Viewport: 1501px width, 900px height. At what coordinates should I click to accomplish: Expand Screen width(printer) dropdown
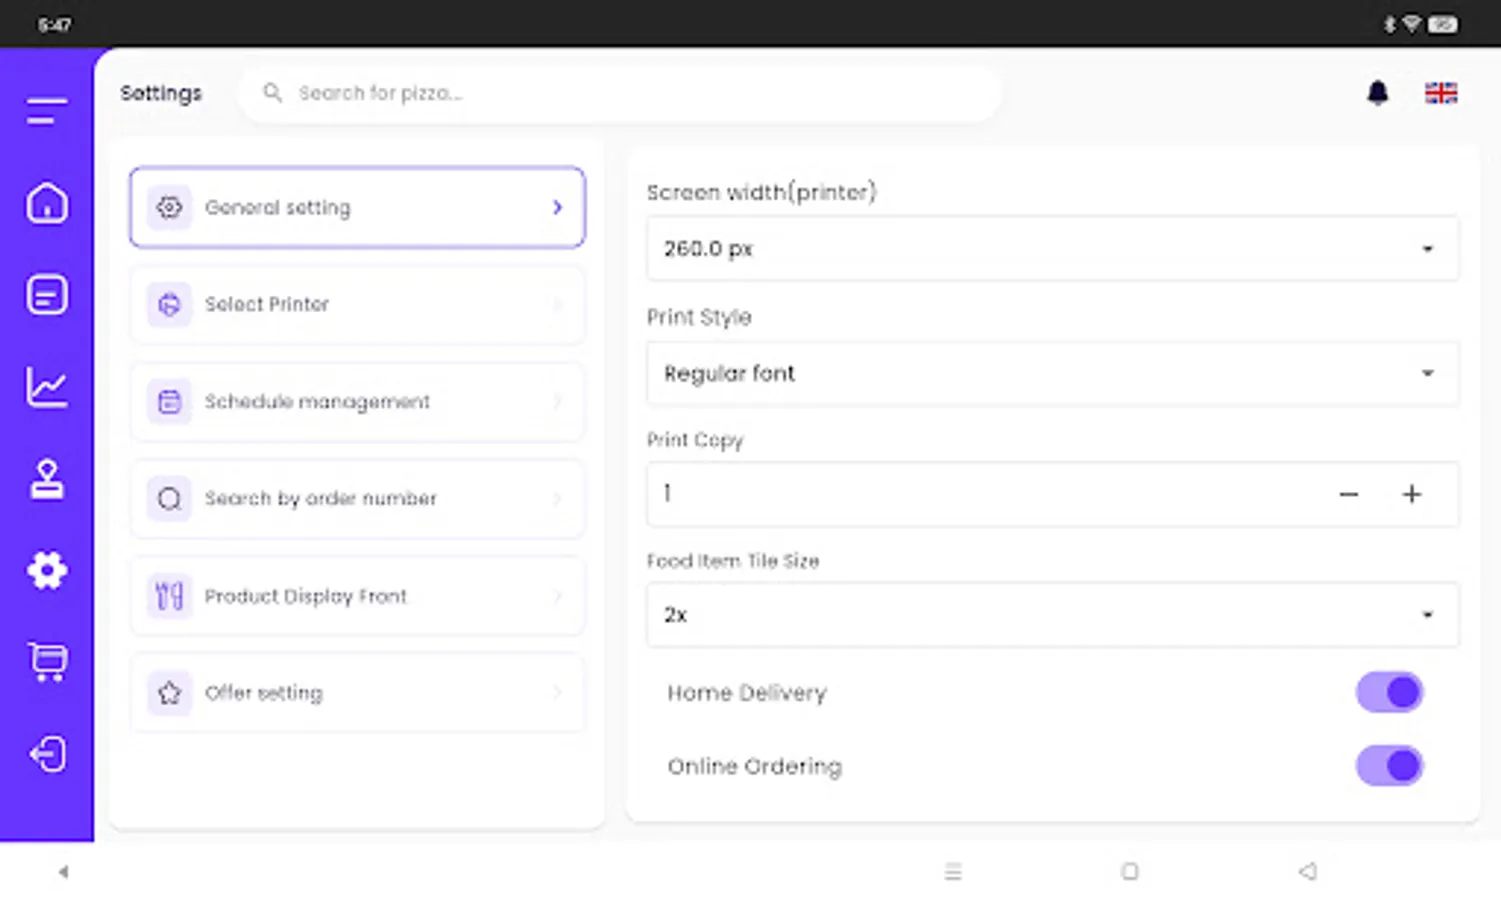pyautogui.click(x=1052, y=249)
